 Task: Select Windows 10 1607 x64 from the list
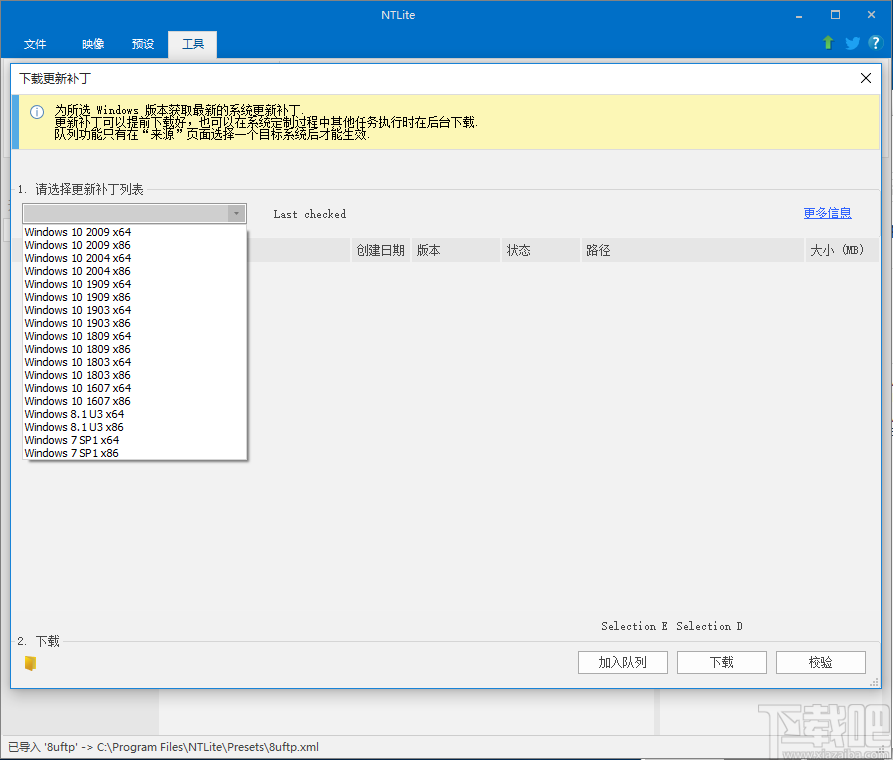[x=77, y=388]
